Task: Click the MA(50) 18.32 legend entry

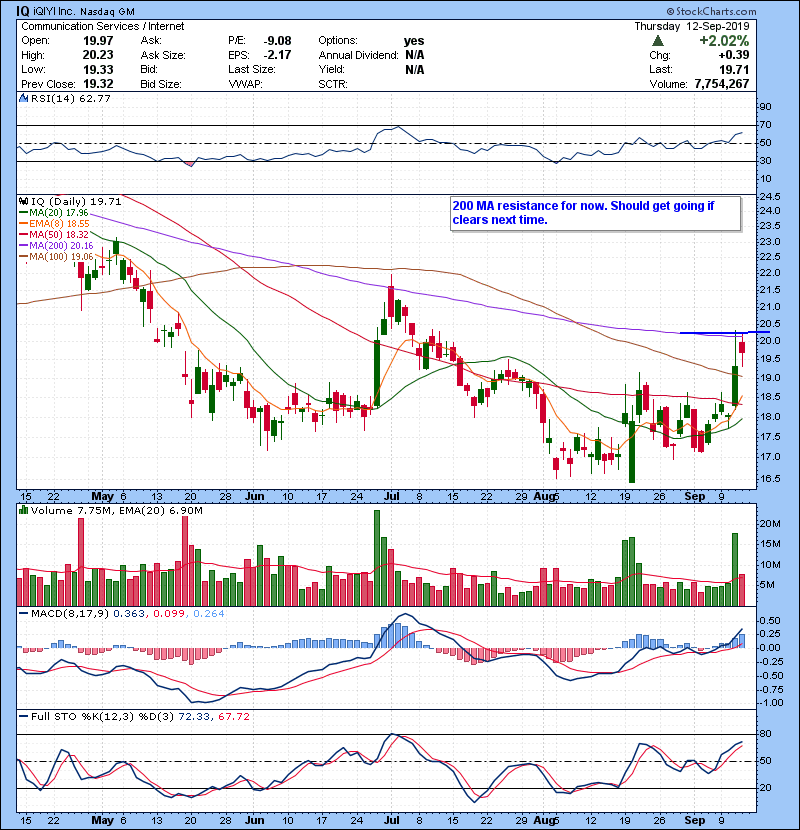Action: click(53, 234)
